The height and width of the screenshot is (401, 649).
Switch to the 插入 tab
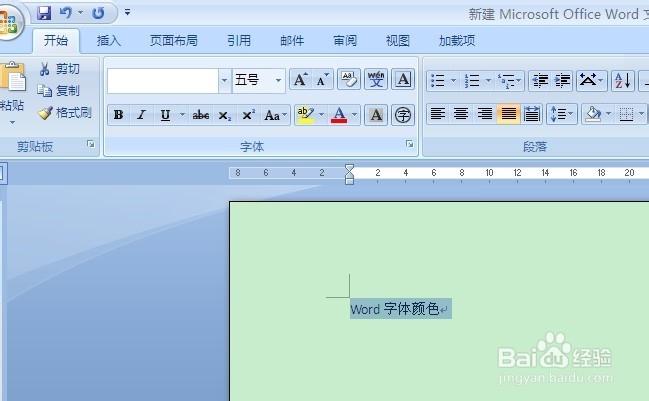[x=108, y=41]
